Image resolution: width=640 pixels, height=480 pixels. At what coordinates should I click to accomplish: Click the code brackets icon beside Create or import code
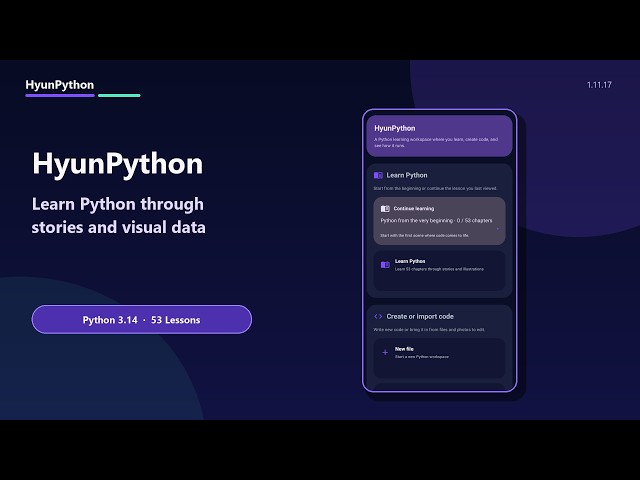(x=378, y=316)
